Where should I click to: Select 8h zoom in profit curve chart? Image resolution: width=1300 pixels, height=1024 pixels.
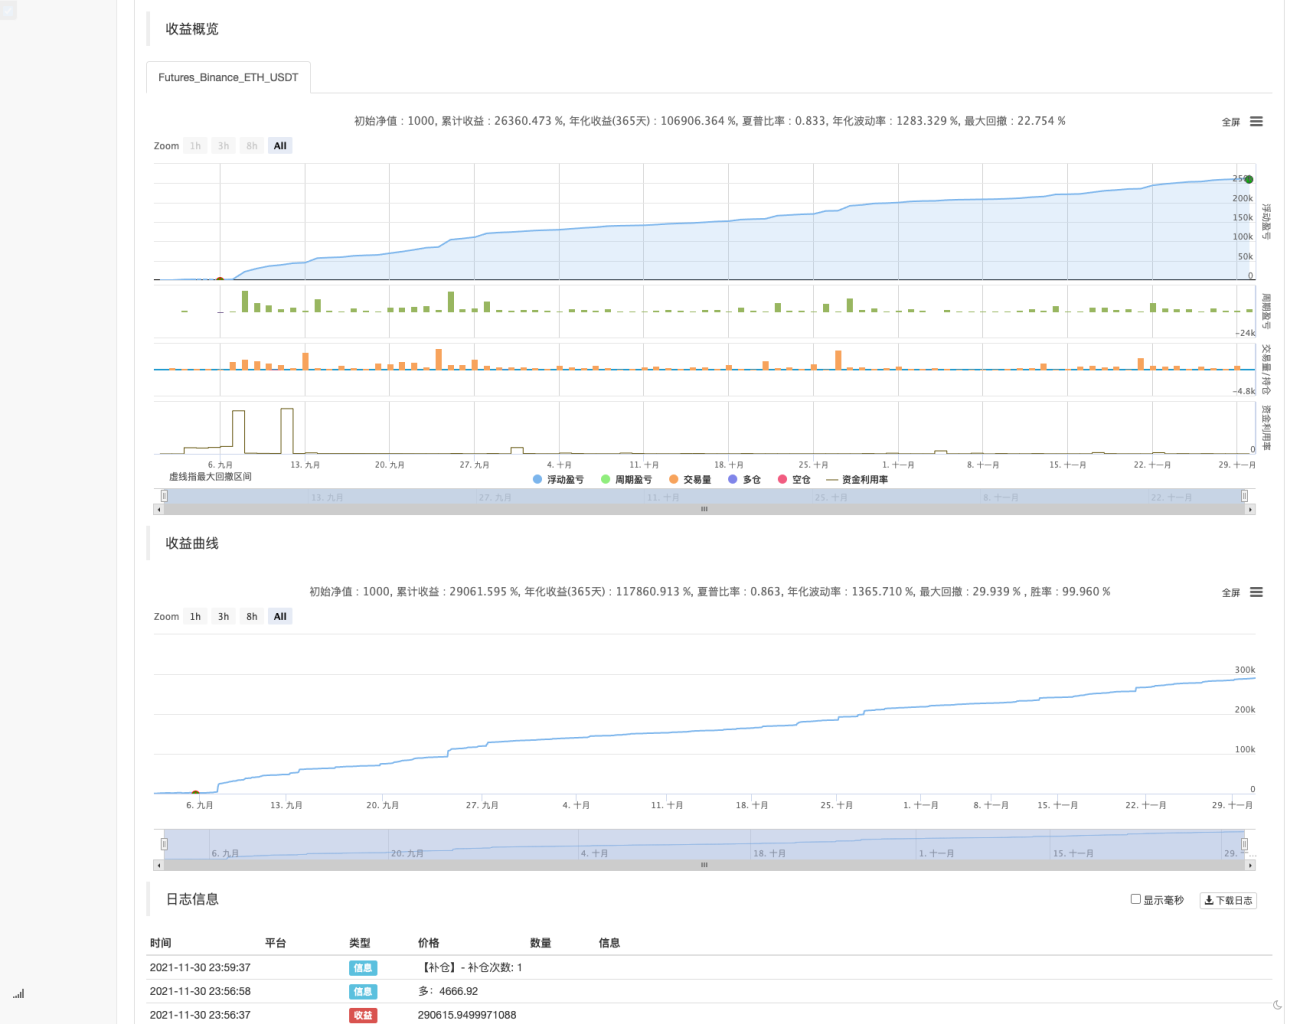pos(252,617)
